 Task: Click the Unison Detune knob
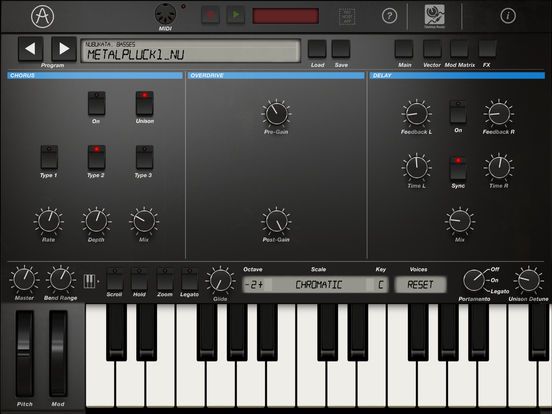point(528,280)
